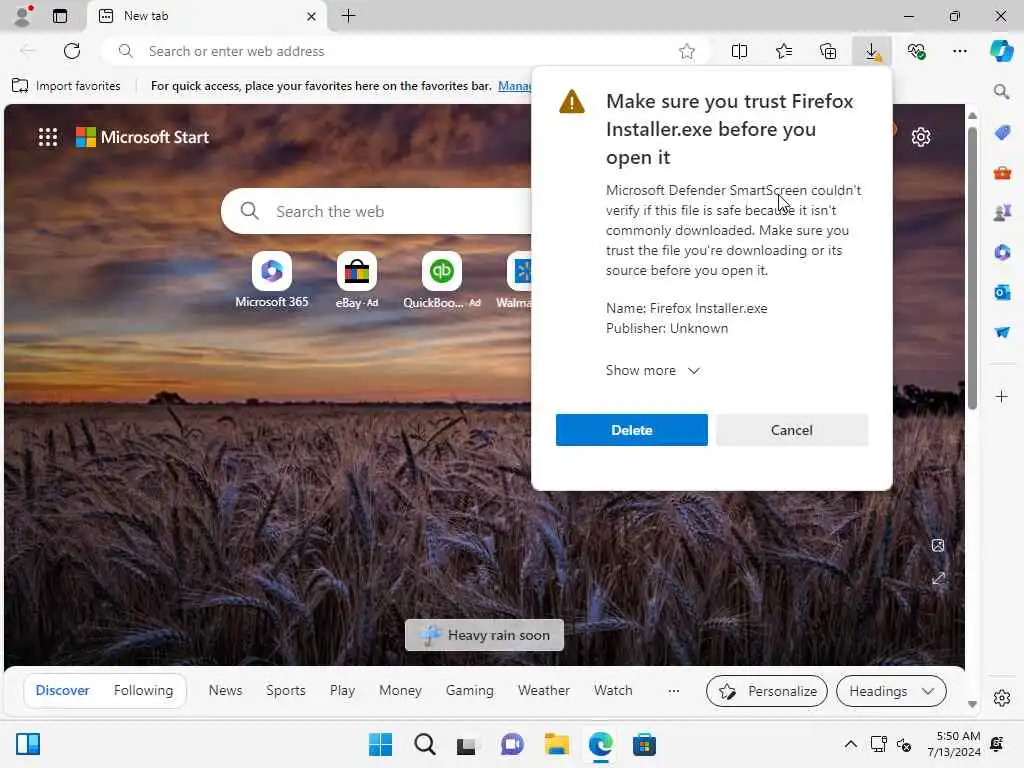Viewport: 1024px width, 768px height.
Task: Expand background to full view icon
Action: 938,579
